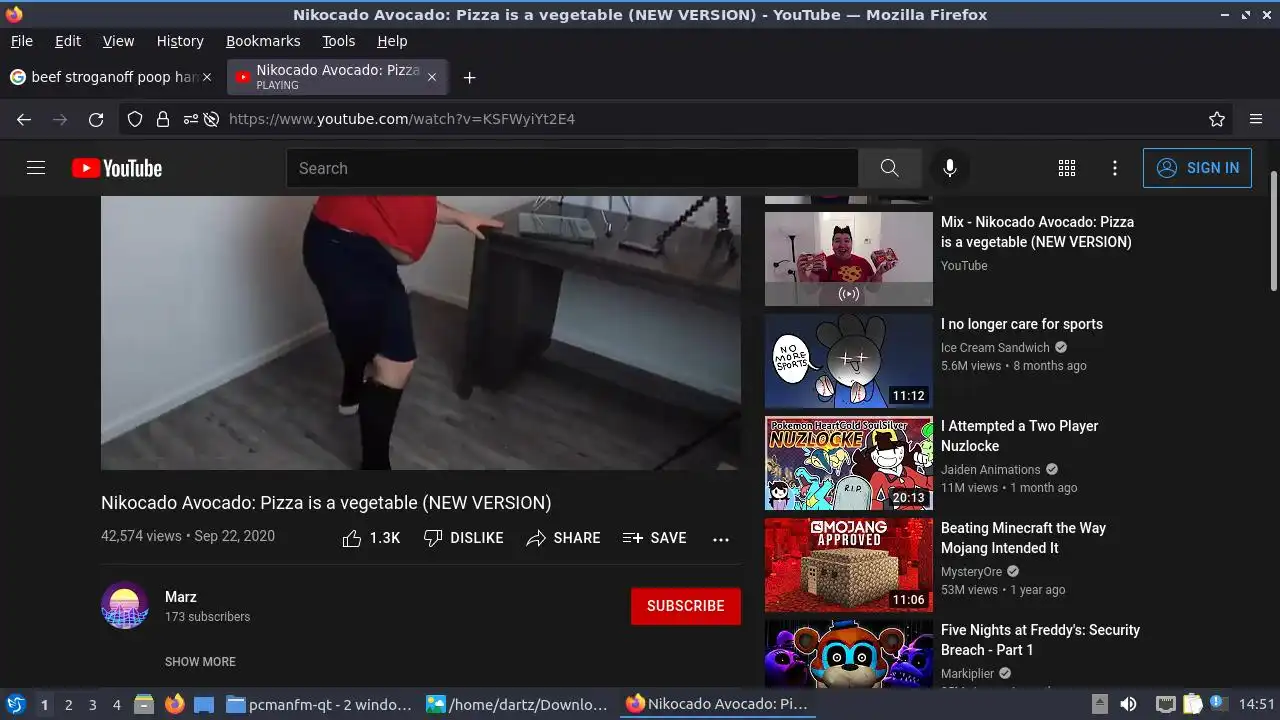Bookmark this page with star icon
1280x720 pixels.
(x=1217, y=119)
